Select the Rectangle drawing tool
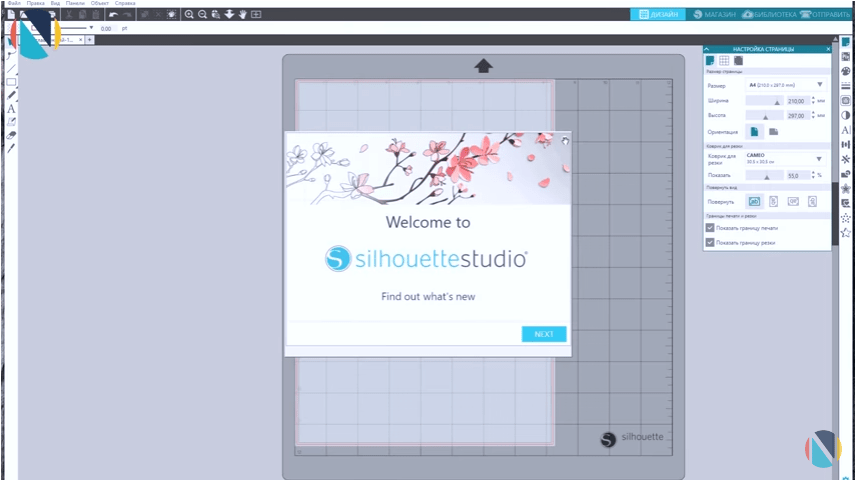This screenshot has height=480, width=855. 11,82
